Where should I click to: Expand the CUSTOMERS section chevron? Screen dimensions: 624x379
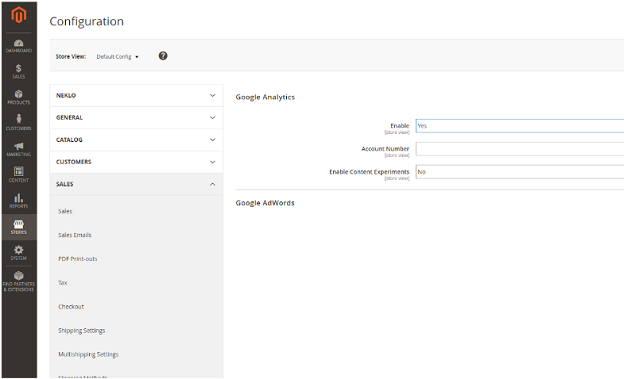pyautogui.click(x=213, y=162)
